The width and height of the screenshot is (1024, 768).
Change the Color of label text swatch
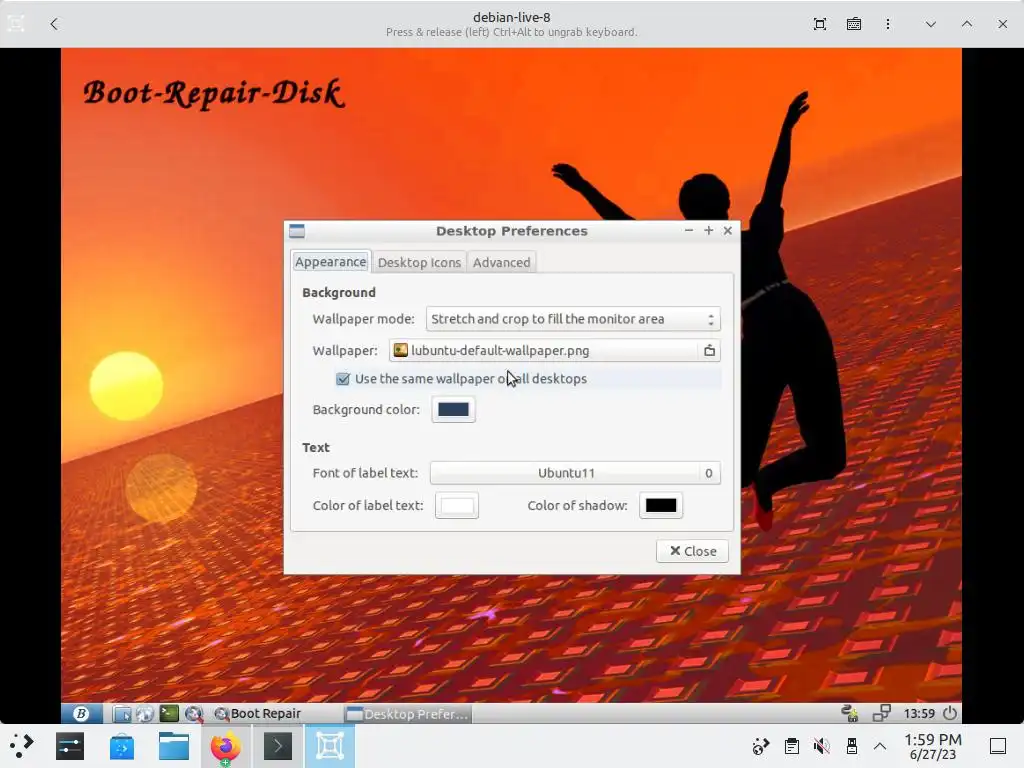tap(456, 505)
